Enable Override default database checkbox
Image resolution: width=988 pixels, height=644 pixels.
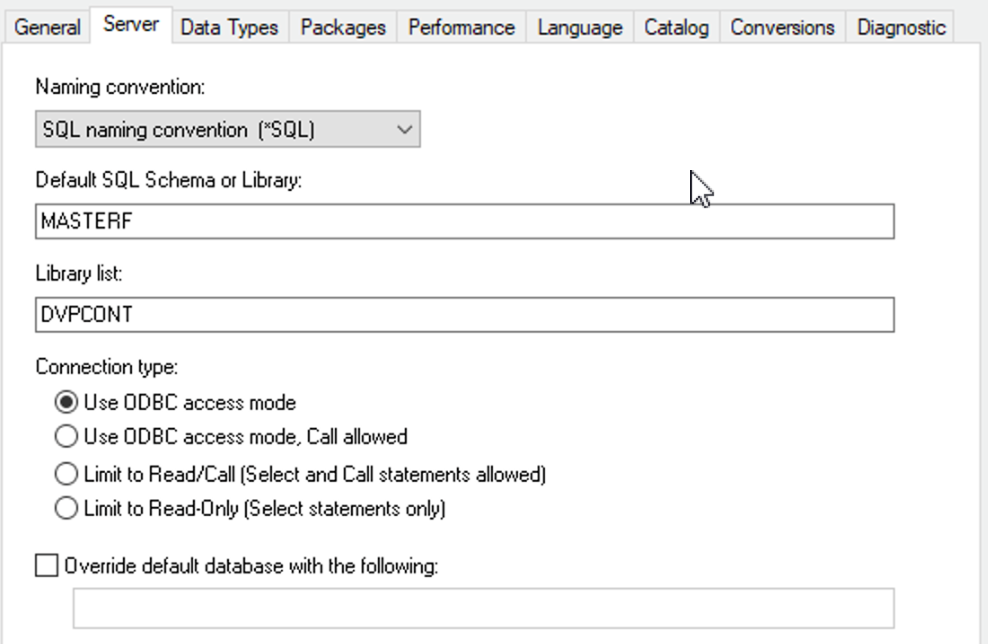pos(47,566)
